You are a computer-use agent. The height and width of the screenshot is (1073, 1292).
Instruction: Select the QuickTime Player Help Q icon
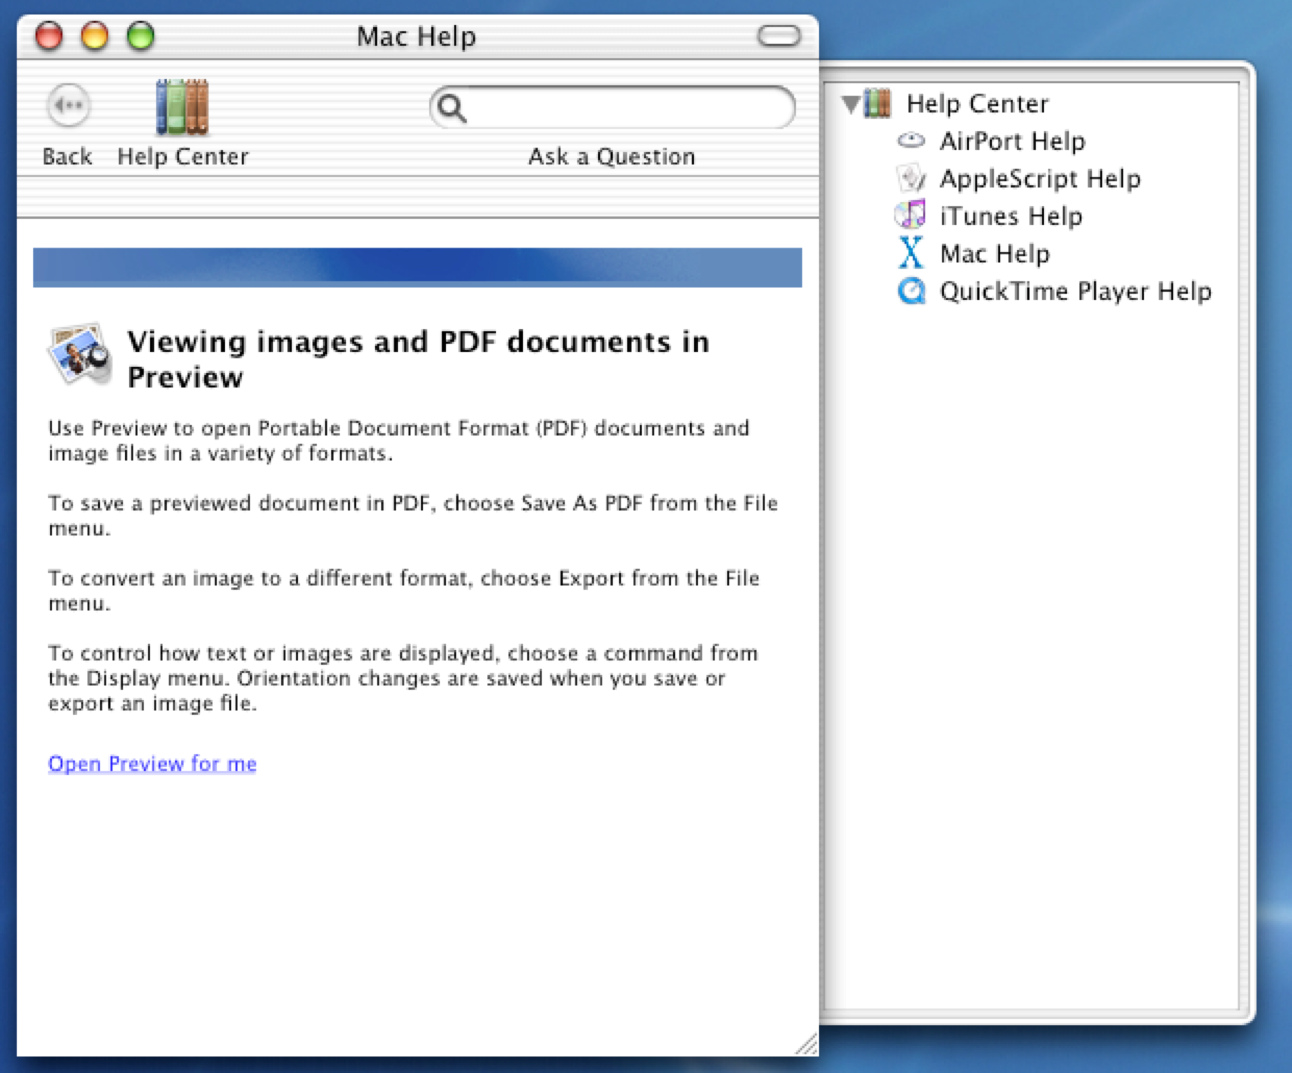tap(911, 291)
